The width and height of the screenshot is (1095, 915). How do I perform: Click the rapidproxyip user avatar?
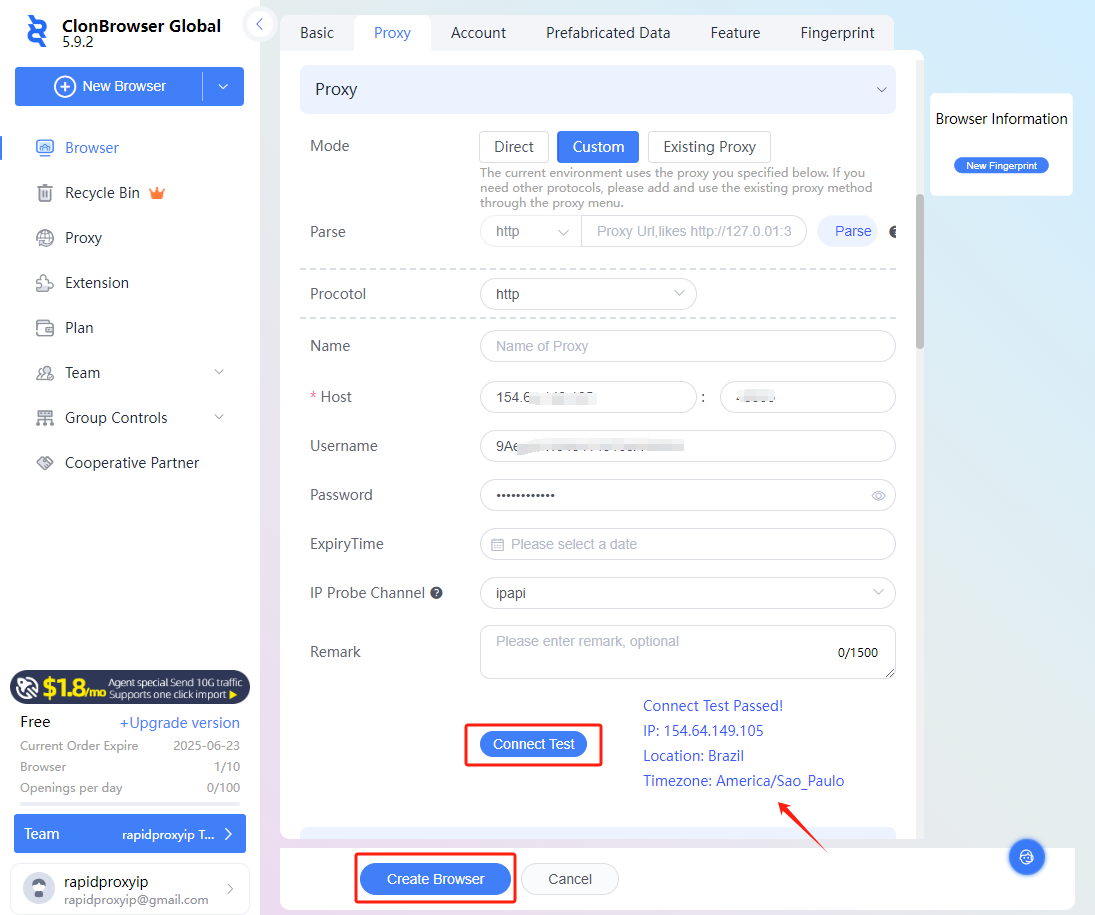click(x=39, y=888)
